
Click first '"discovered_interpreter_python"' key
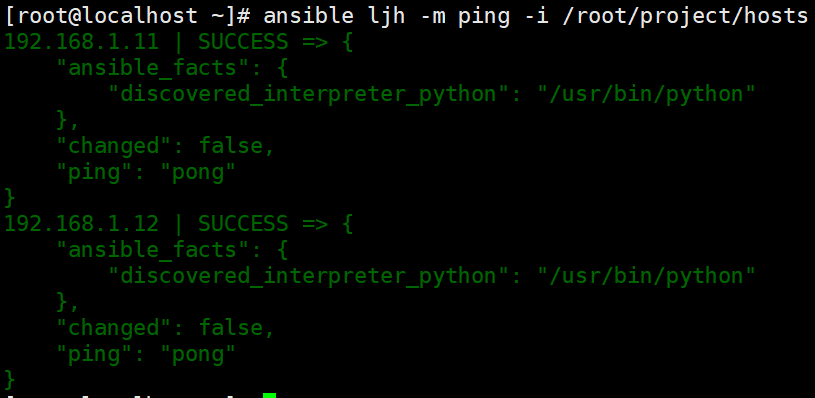(309, 95)
